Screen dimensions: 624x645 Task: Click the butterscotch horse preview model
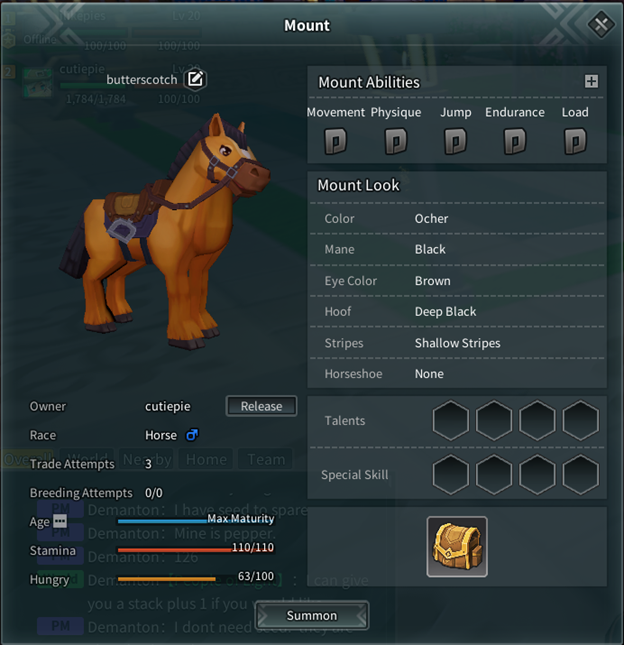point(165,232)
